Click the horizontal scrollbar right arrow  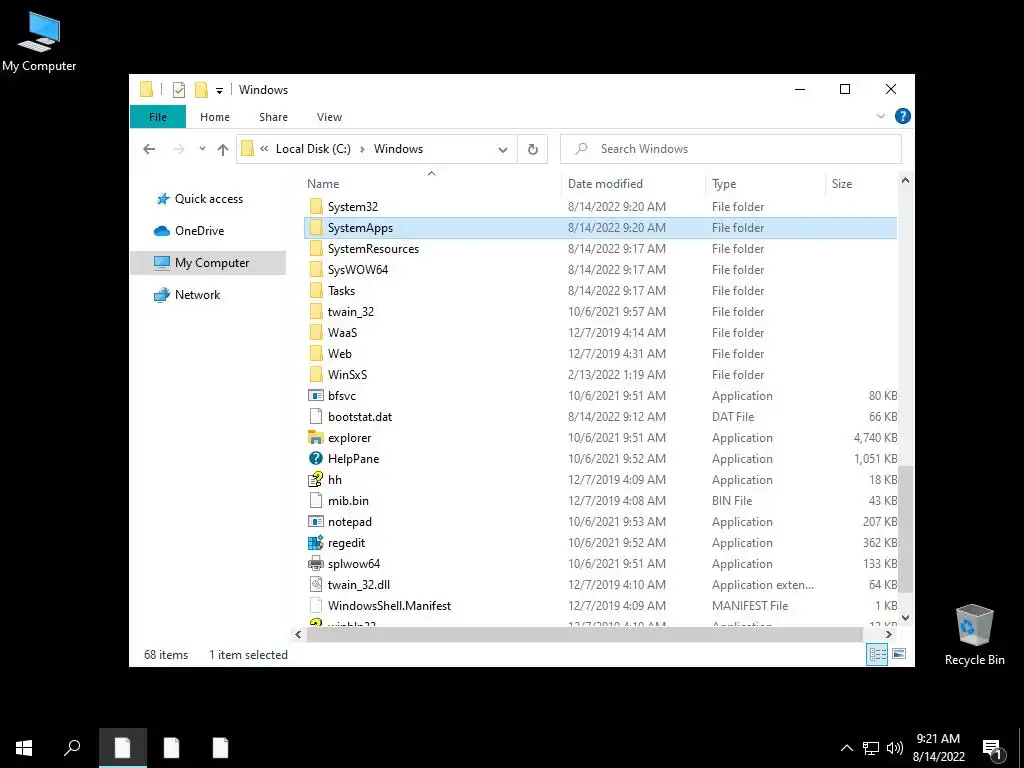tap(888, 634)
